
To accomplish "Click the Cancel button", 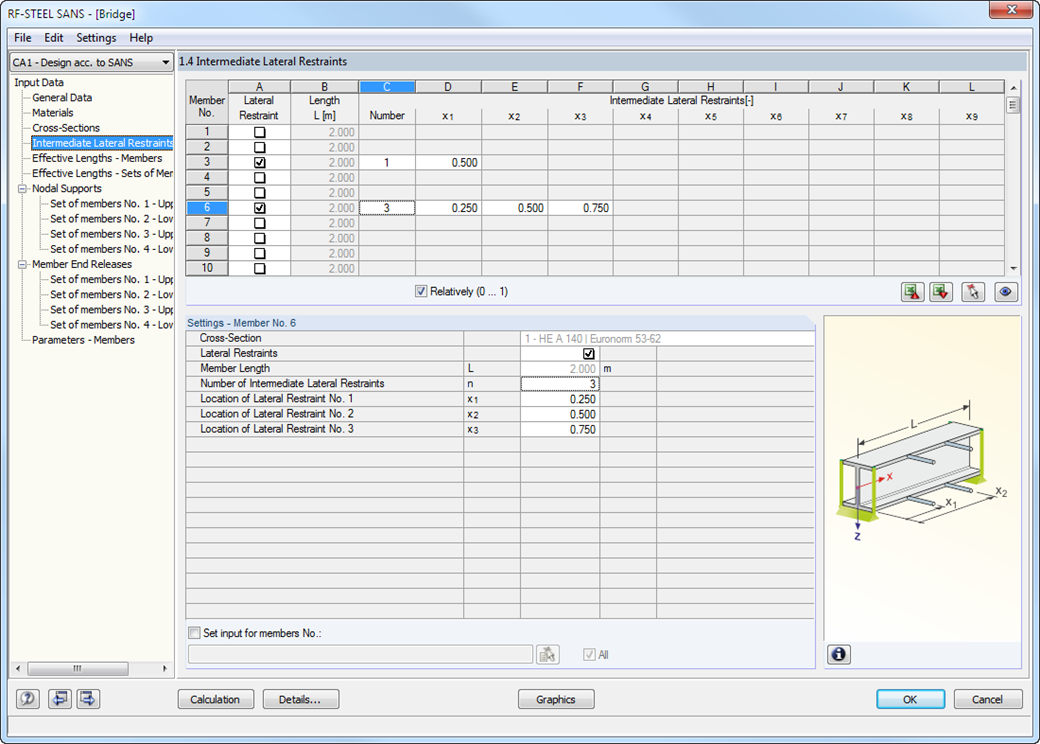I will tap(988, 700).
